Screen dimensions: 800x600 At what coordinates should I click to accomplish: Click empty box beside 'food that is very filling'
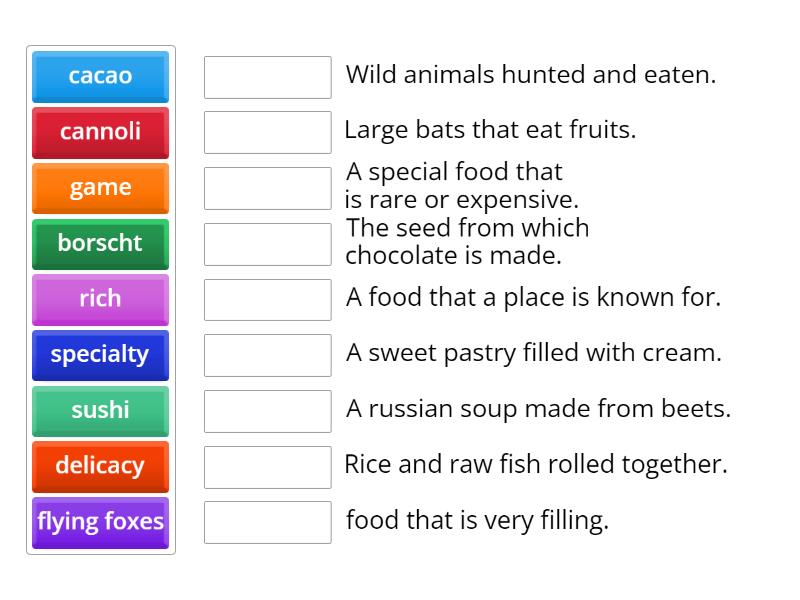pos(267,522)
